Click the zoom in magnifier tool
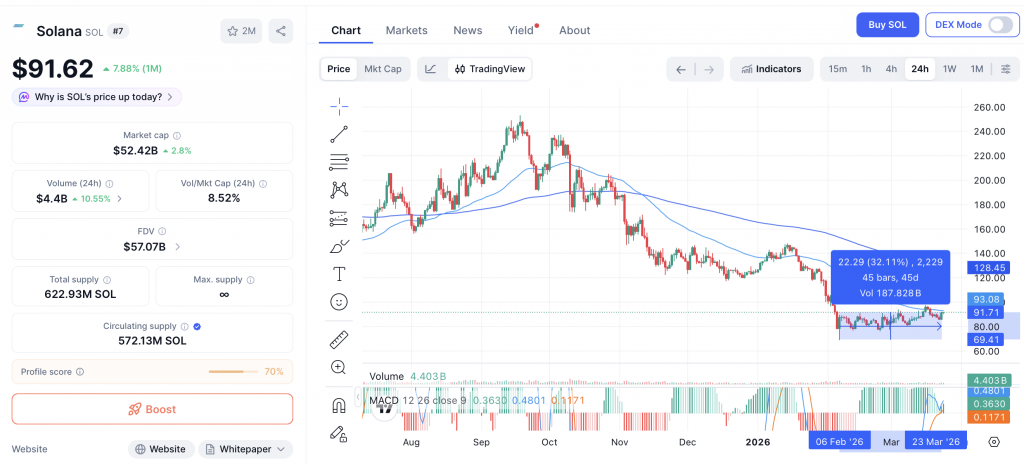Image resolution: width=1024 pixels, height=464 pixels. (x=339, y=367)
